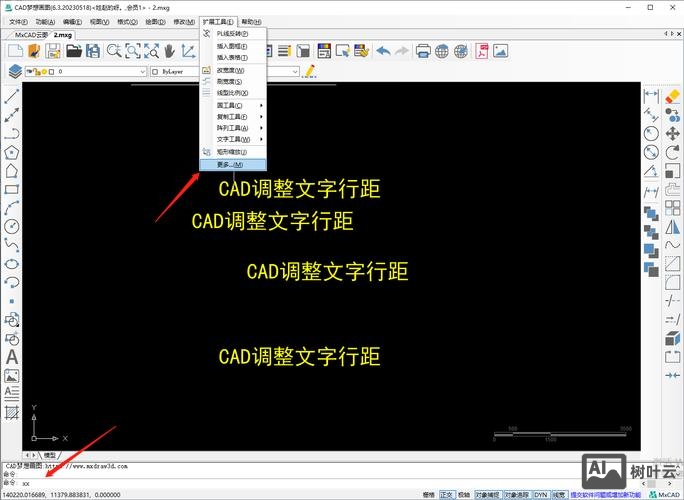
Task: Activate the Pan hand tool
Action: click(170, 51)
